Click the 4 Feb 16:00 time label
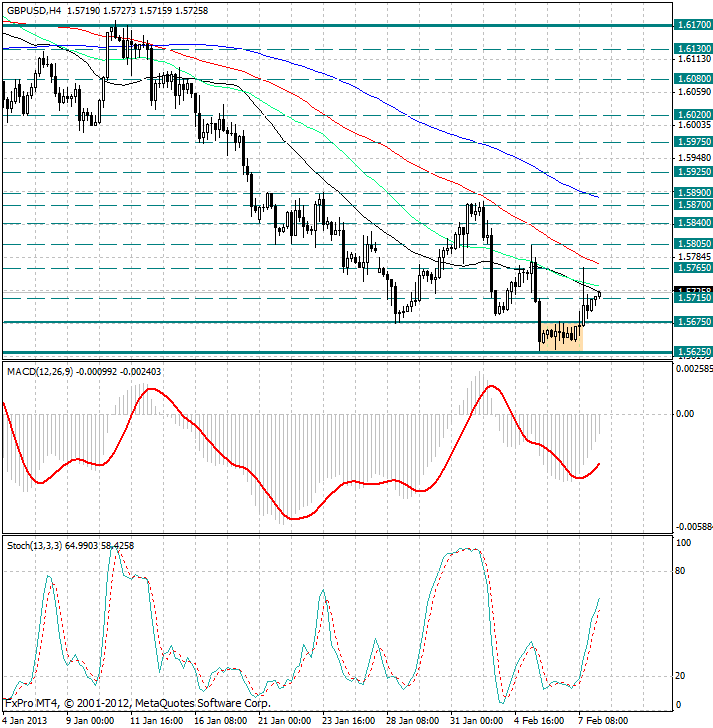Screen dimensions: 713x728 [x=539, y=721]
